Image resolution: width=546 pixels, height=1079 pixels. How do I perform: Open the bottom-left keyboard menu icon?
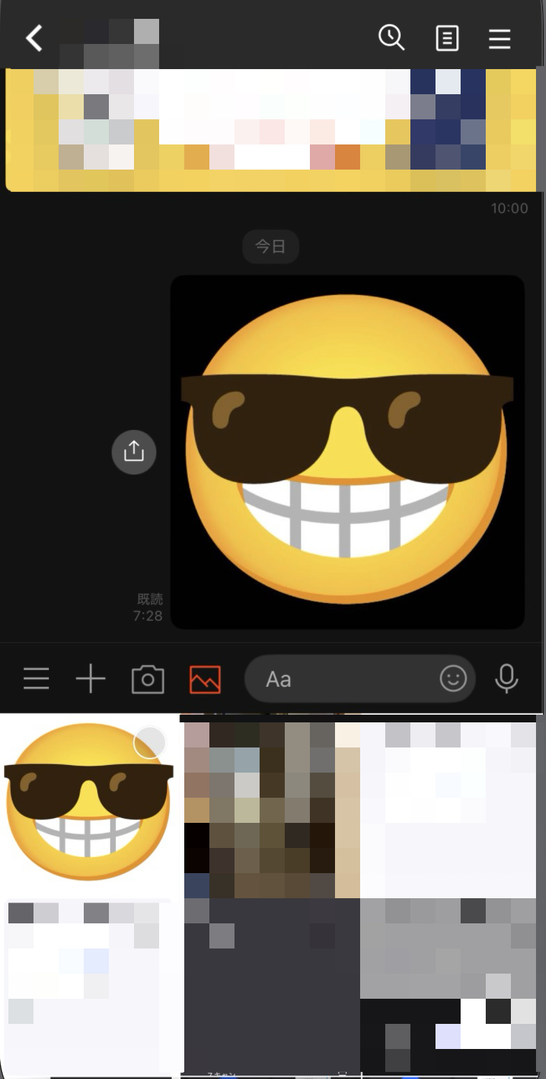pos(36,679)
